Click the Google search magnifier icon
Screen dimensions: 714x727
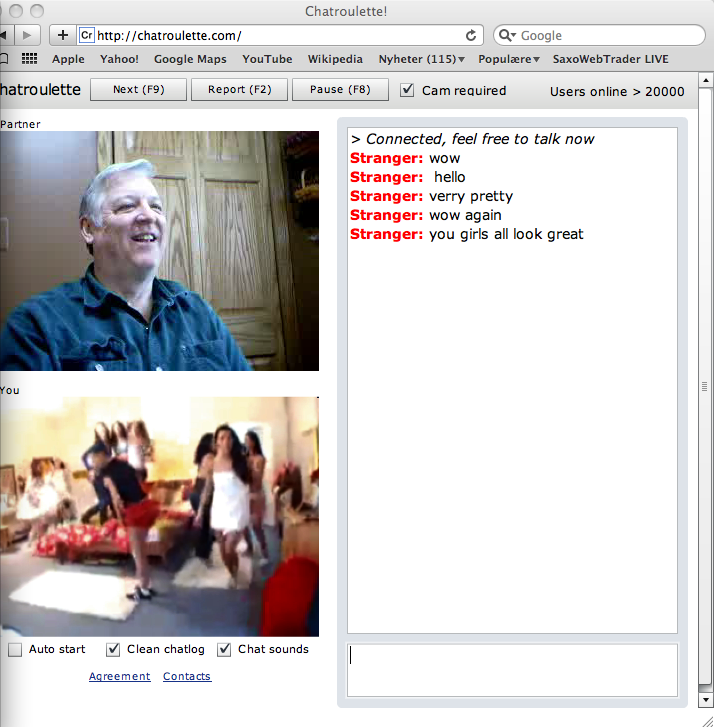pos(507,36)
